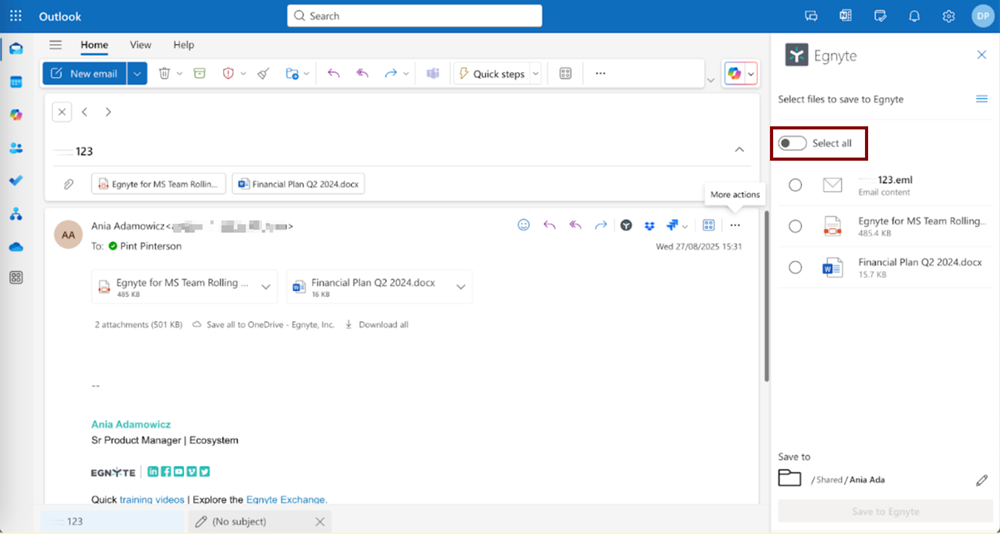
Task: Open the notifications bell icon
Action: [914, 16]
